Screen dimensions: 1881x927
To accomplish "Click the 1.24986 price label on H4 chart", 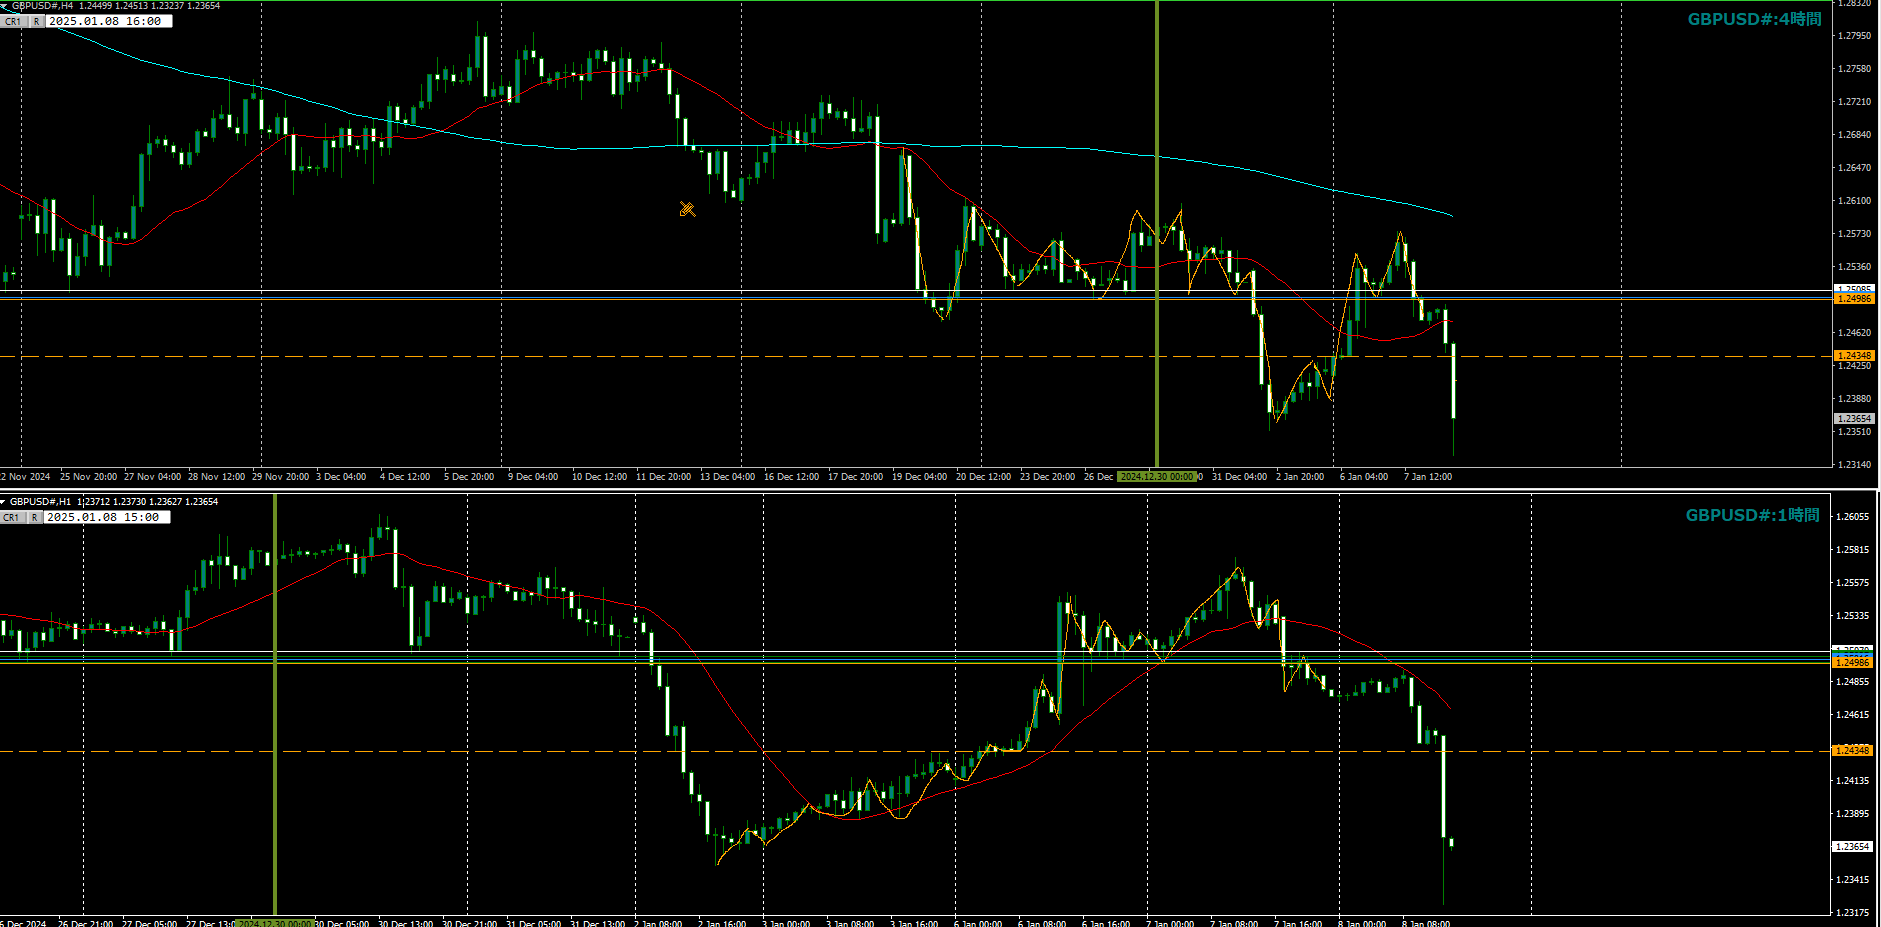I will 1854,299.
